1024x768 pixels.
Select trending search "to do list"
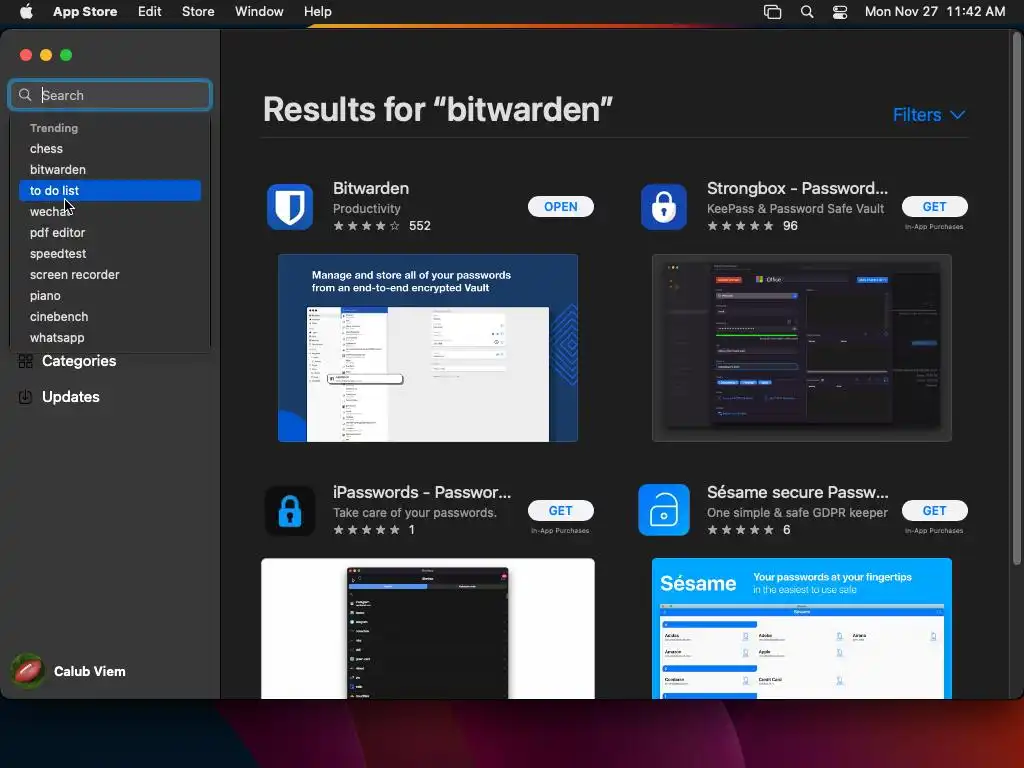(110, 191)
